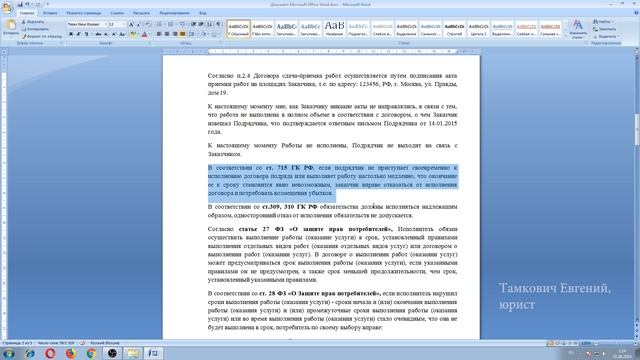This screenshot has width=640, height=360.
Task: Apply red font color
Action: (144, 34)
